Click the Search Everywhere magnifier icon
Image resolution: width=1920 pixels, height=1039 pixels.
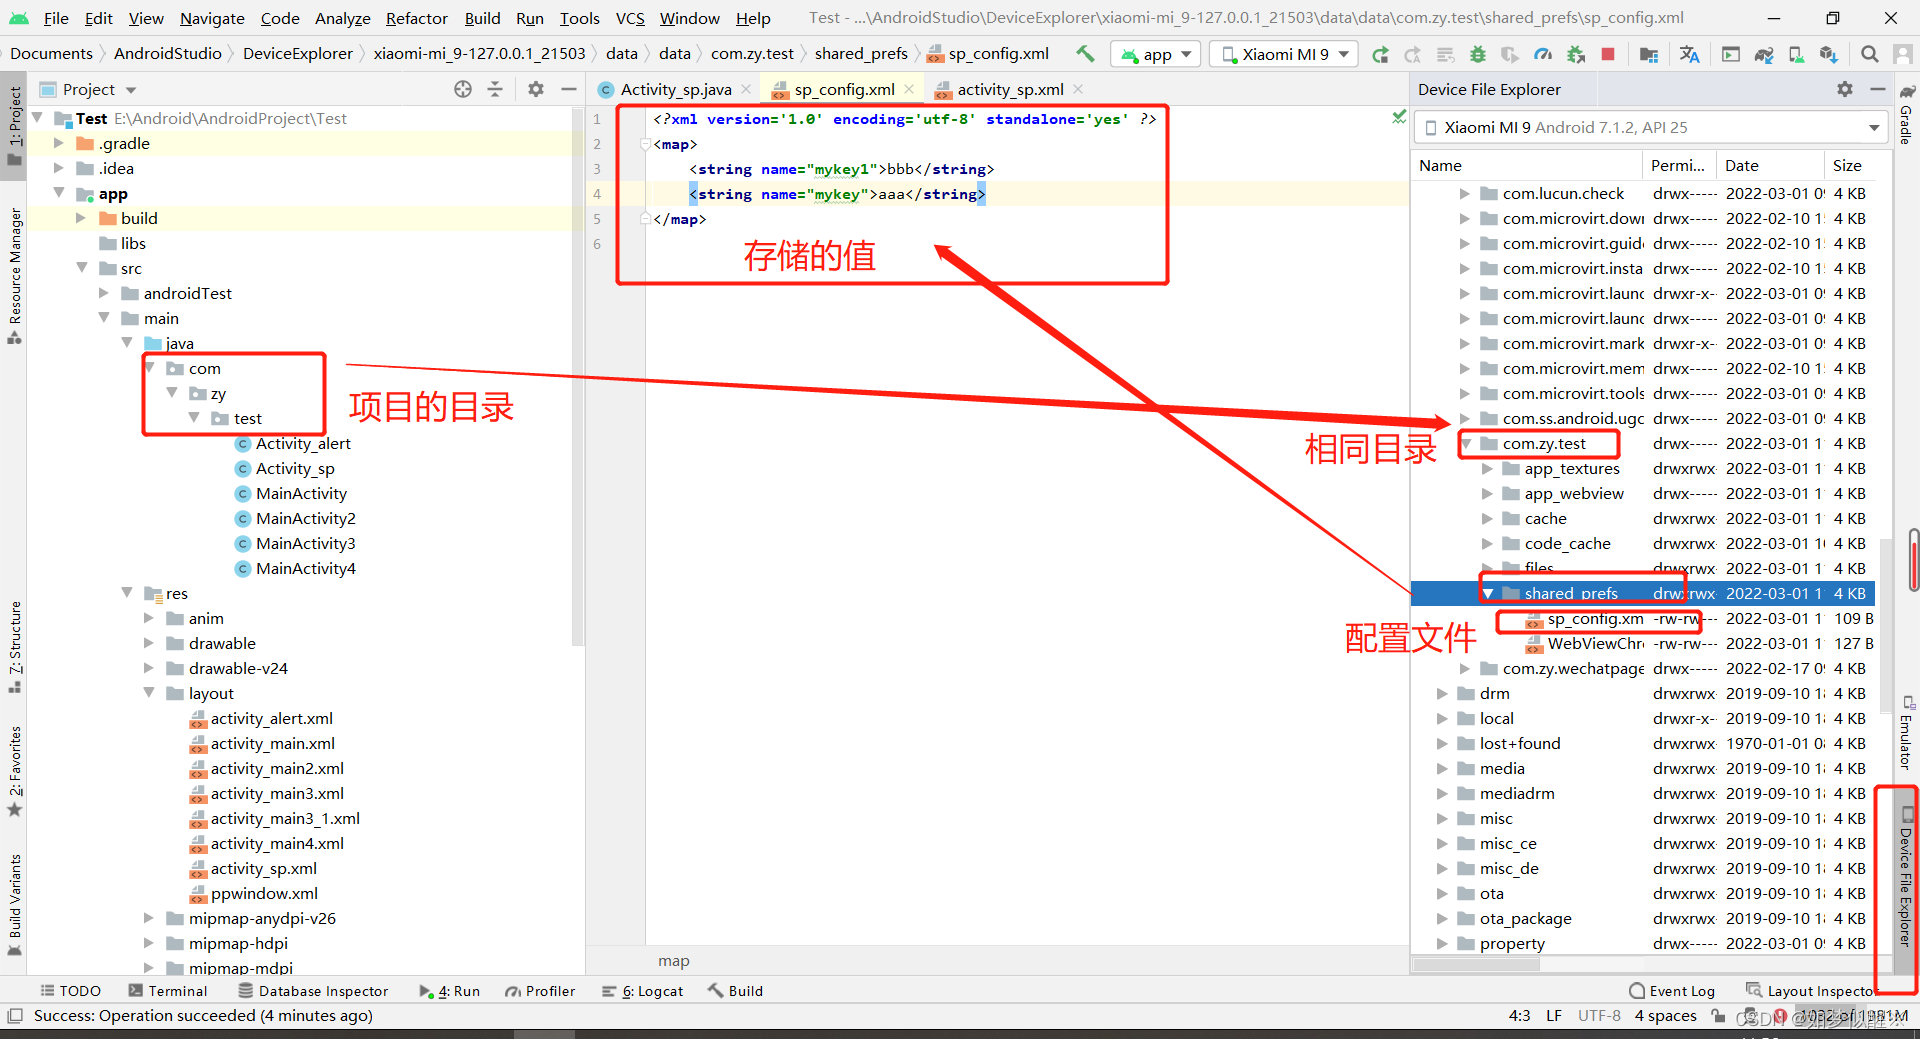pyautogui.click(x=1869, y=54)
